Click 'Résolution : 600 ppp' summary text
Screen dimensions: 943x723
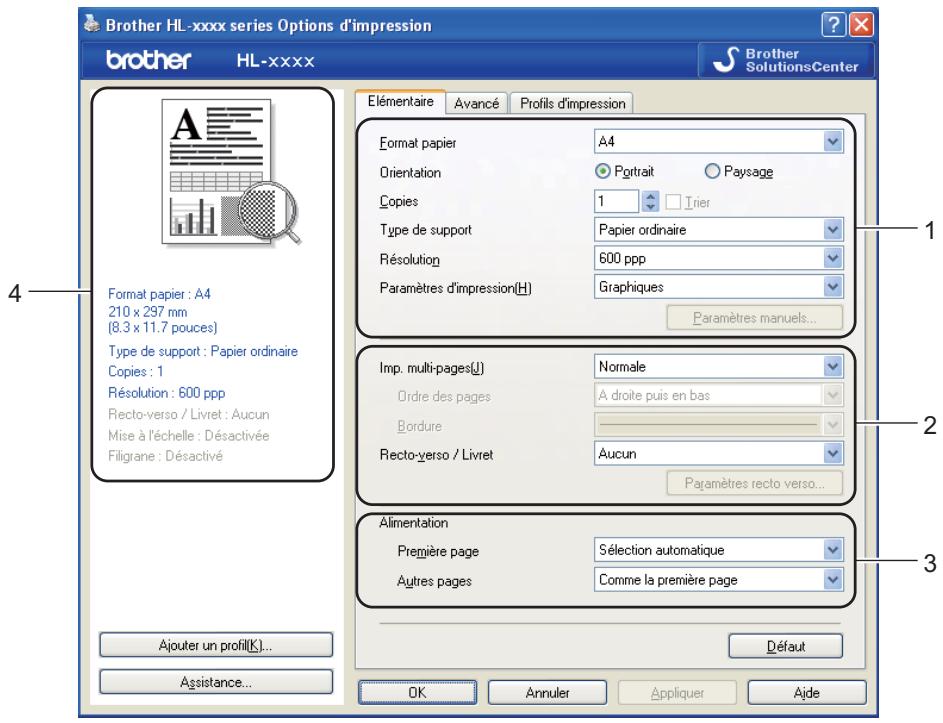click(167, 393)
